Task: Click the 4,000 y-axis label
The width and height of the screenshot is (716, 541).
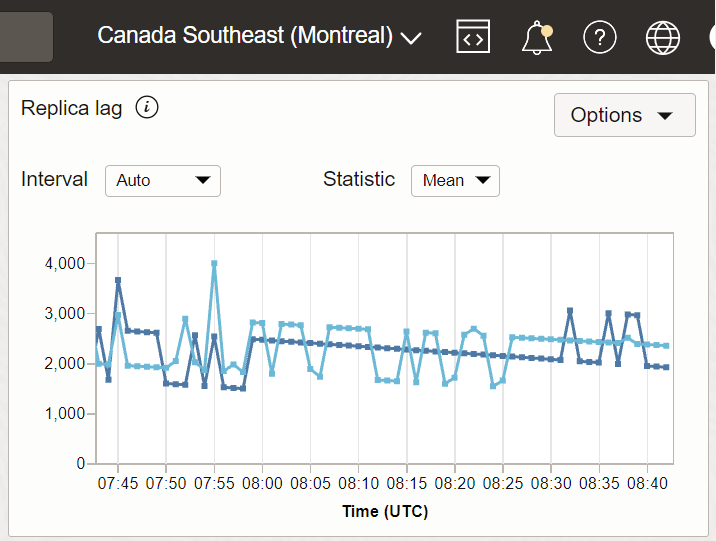Action: click(x=66, y=264)
